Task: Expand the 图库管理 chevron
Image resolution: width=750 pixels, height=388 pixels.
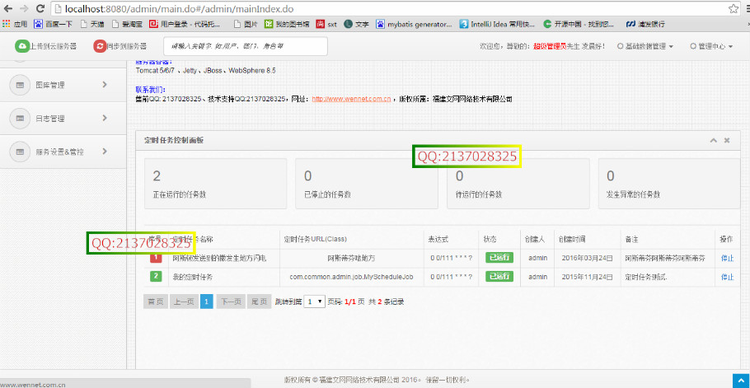Action: [105, 85]
